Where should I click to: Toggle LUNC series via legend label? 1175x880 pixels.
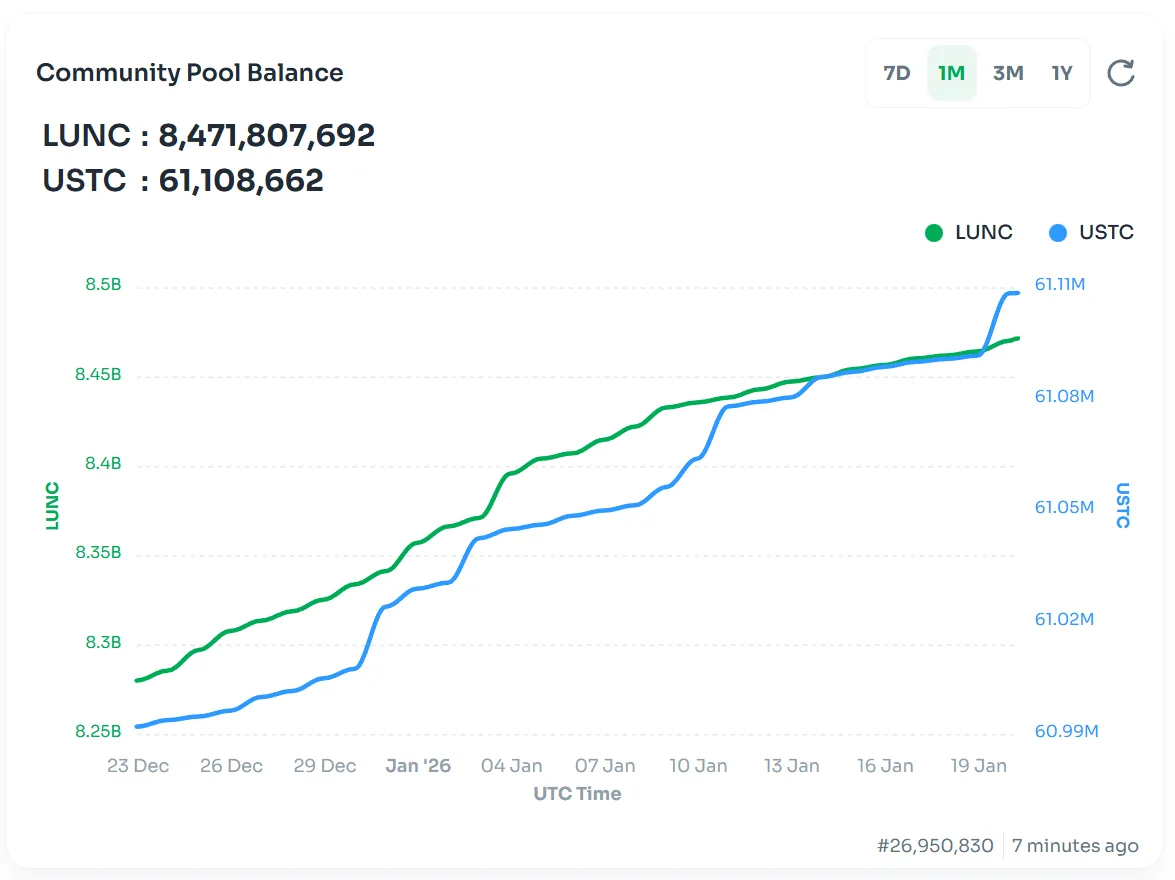984,232
